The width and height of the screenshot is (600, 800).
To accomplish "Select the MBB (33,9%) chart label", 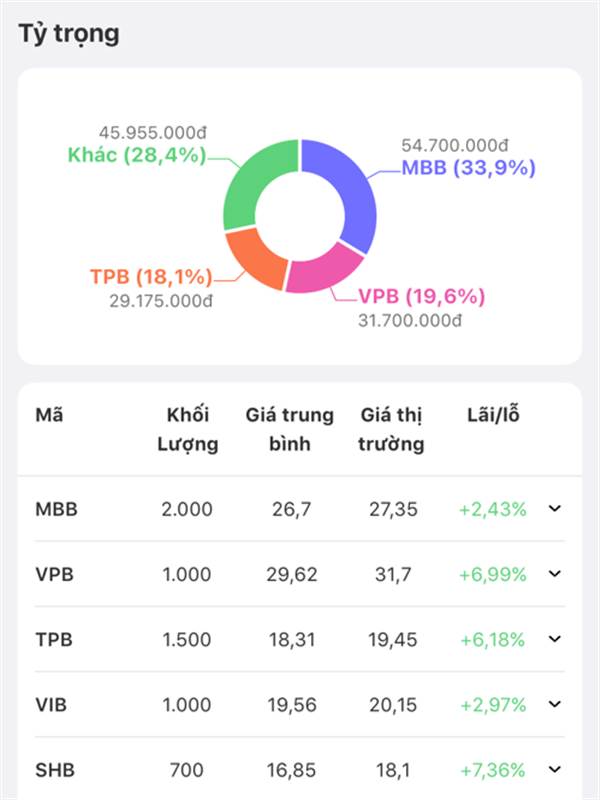I will [468, 168].
